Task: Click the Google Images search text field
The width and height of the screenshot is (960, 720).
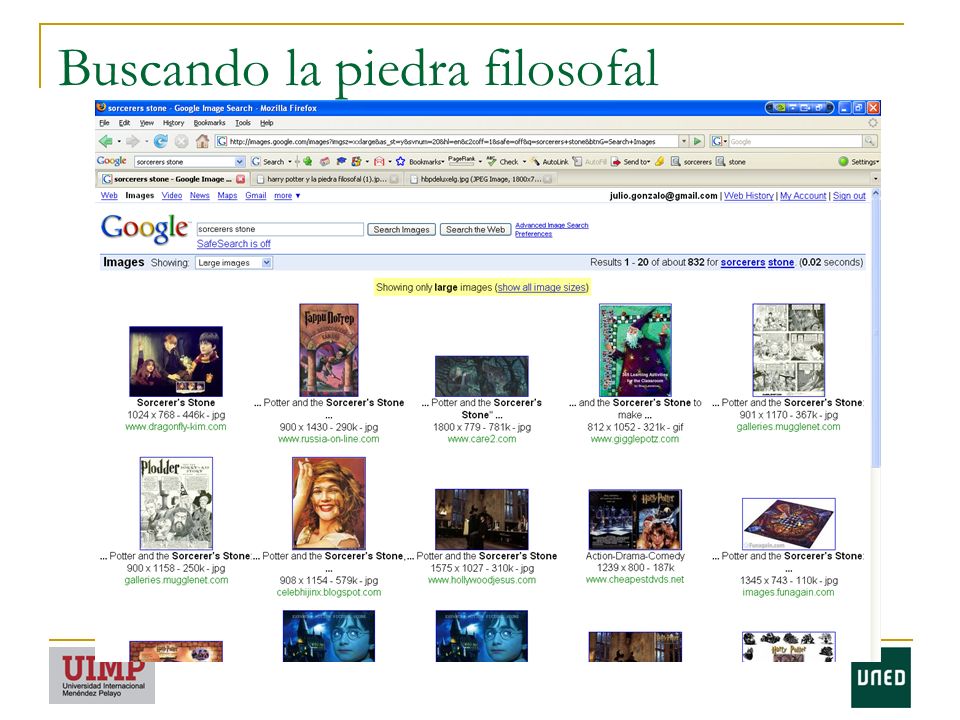Action: click(280, 229)
